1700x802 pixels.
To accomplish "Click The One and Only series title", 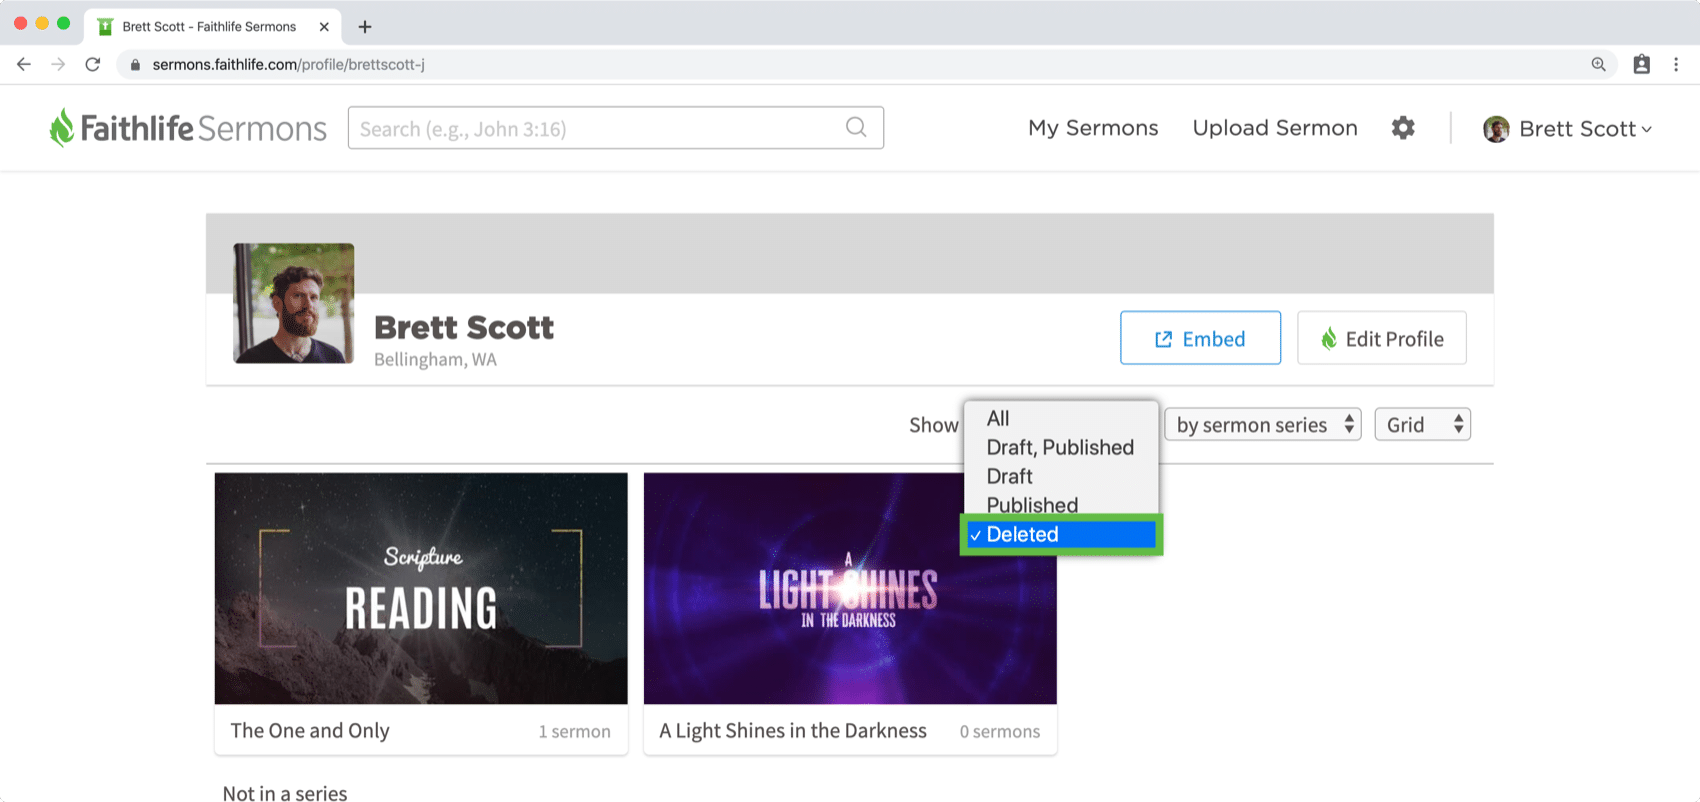I will click(x=310, y=731).
